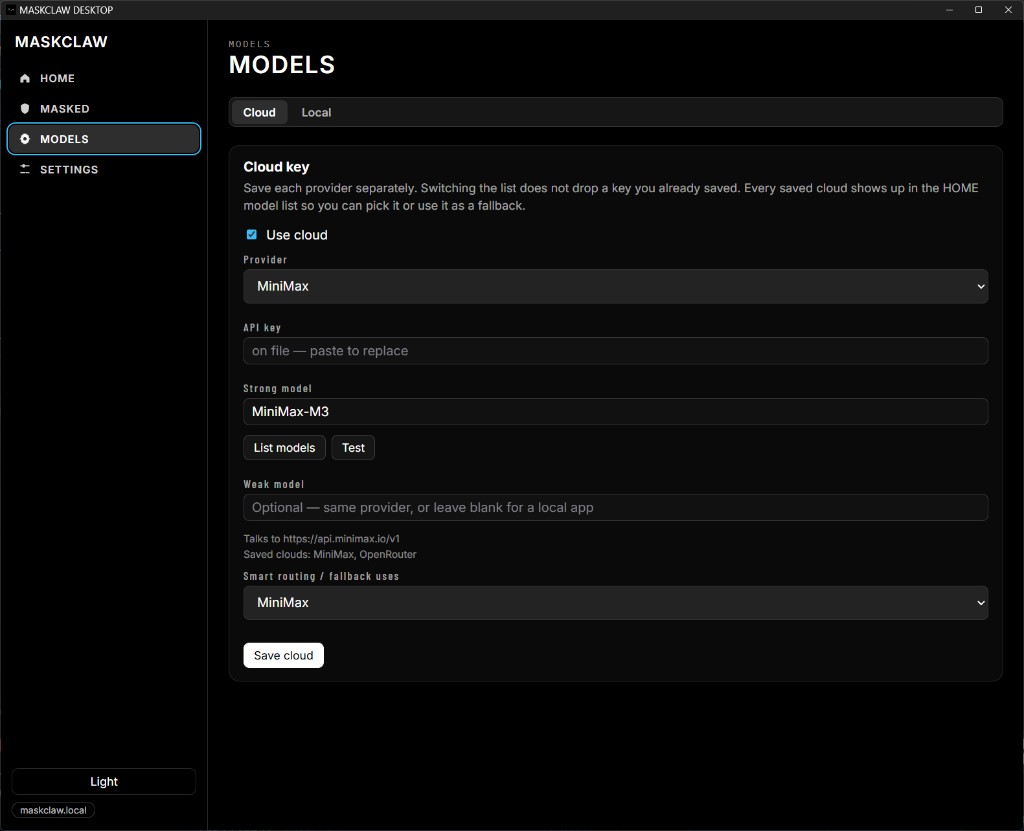Screen dimensions: 1024x831
Task: Click the Weak model input field
Action: coord(615,508)
